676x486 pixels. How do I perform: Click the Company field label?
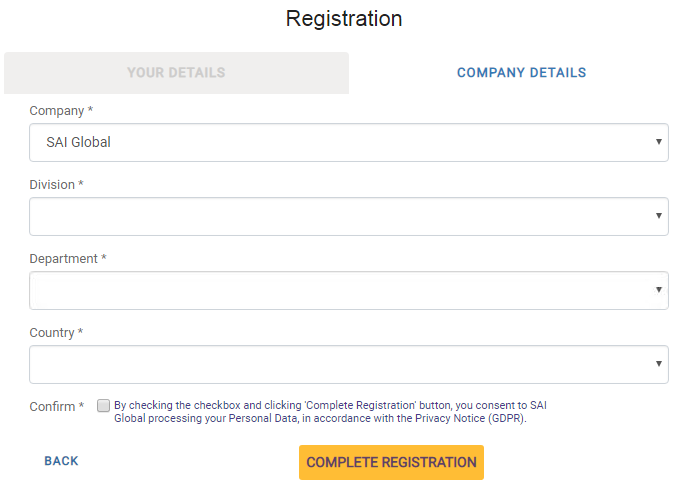[60, 111]
